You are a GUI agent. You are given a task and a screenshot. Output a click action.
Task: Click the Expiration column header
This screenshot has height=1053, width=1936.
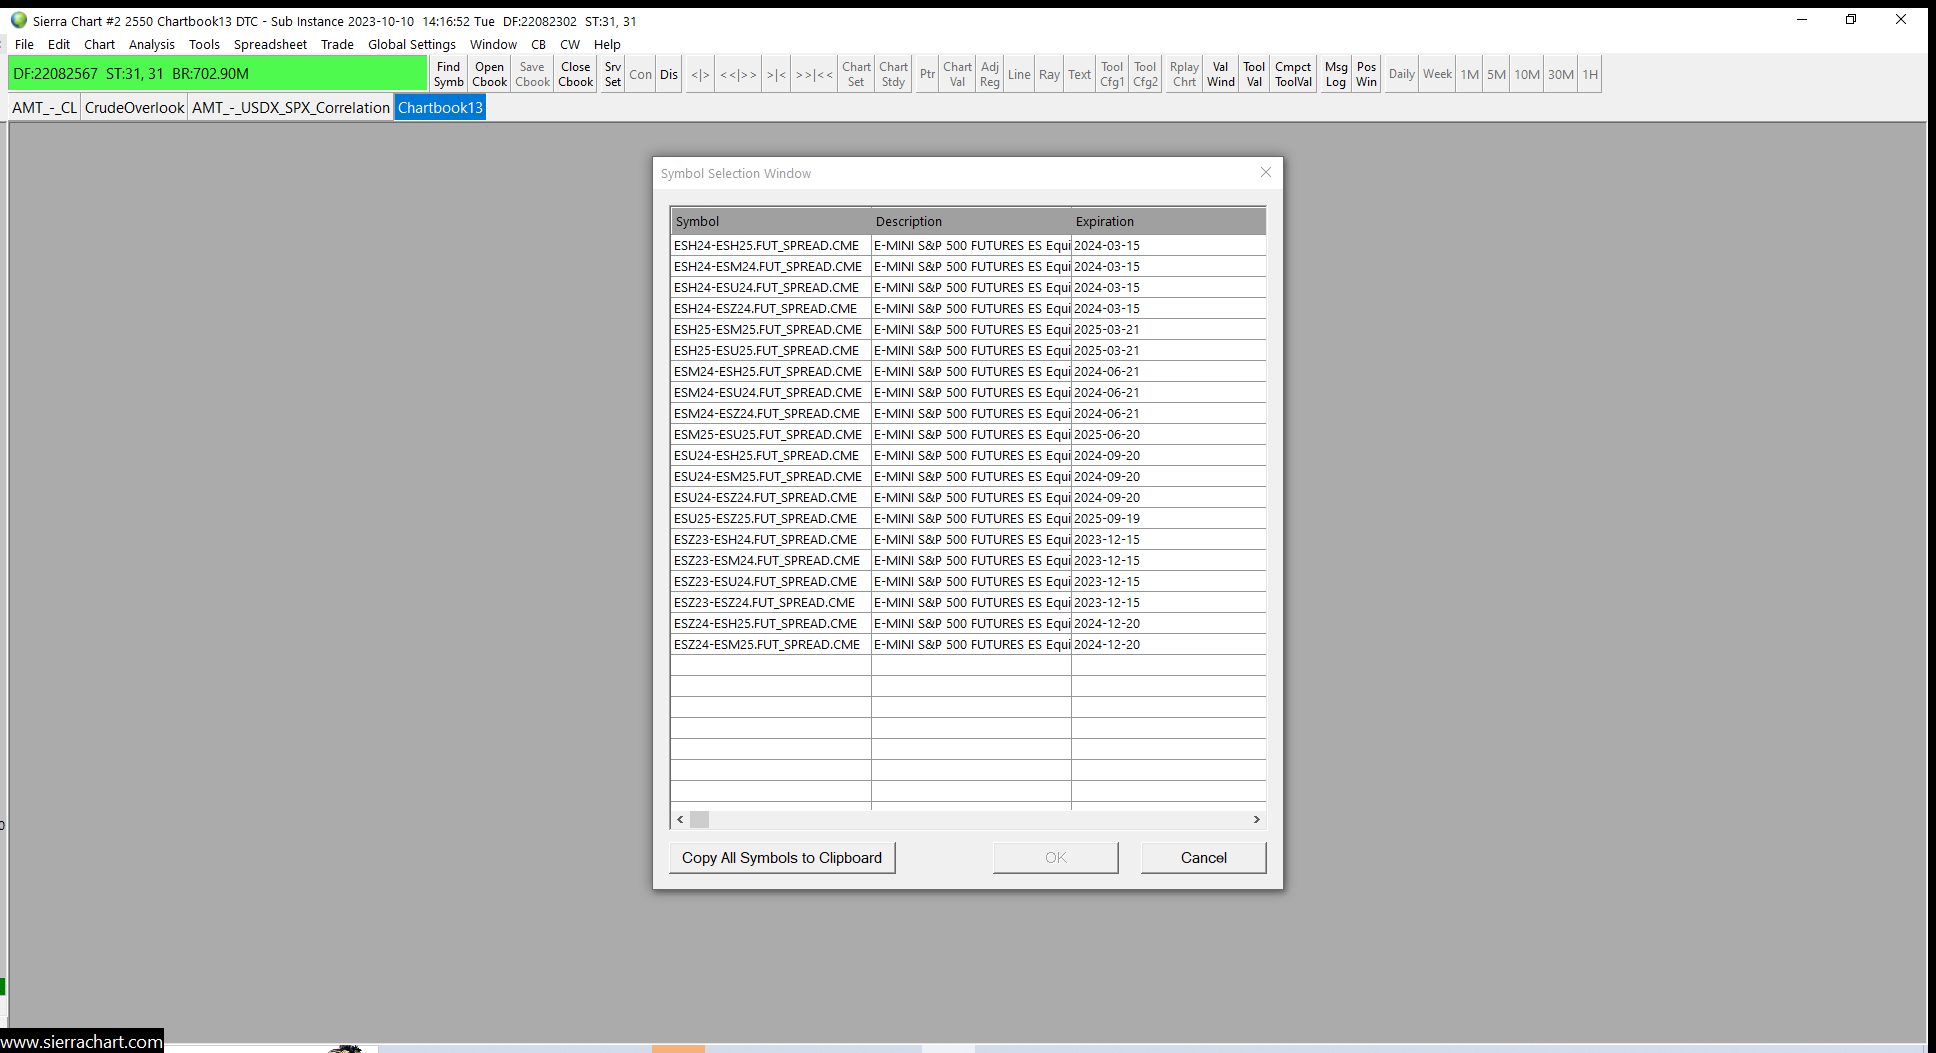1168,221
